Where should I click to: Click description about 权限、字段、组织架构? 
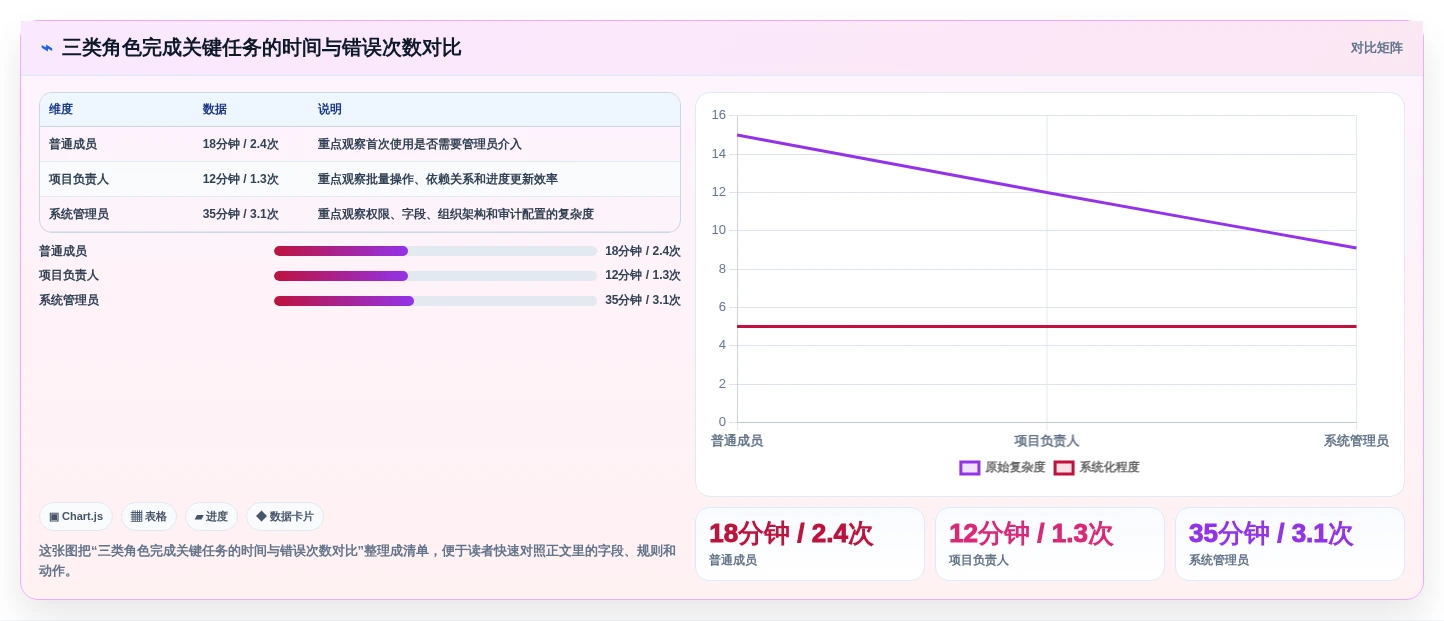click(456, 214)
